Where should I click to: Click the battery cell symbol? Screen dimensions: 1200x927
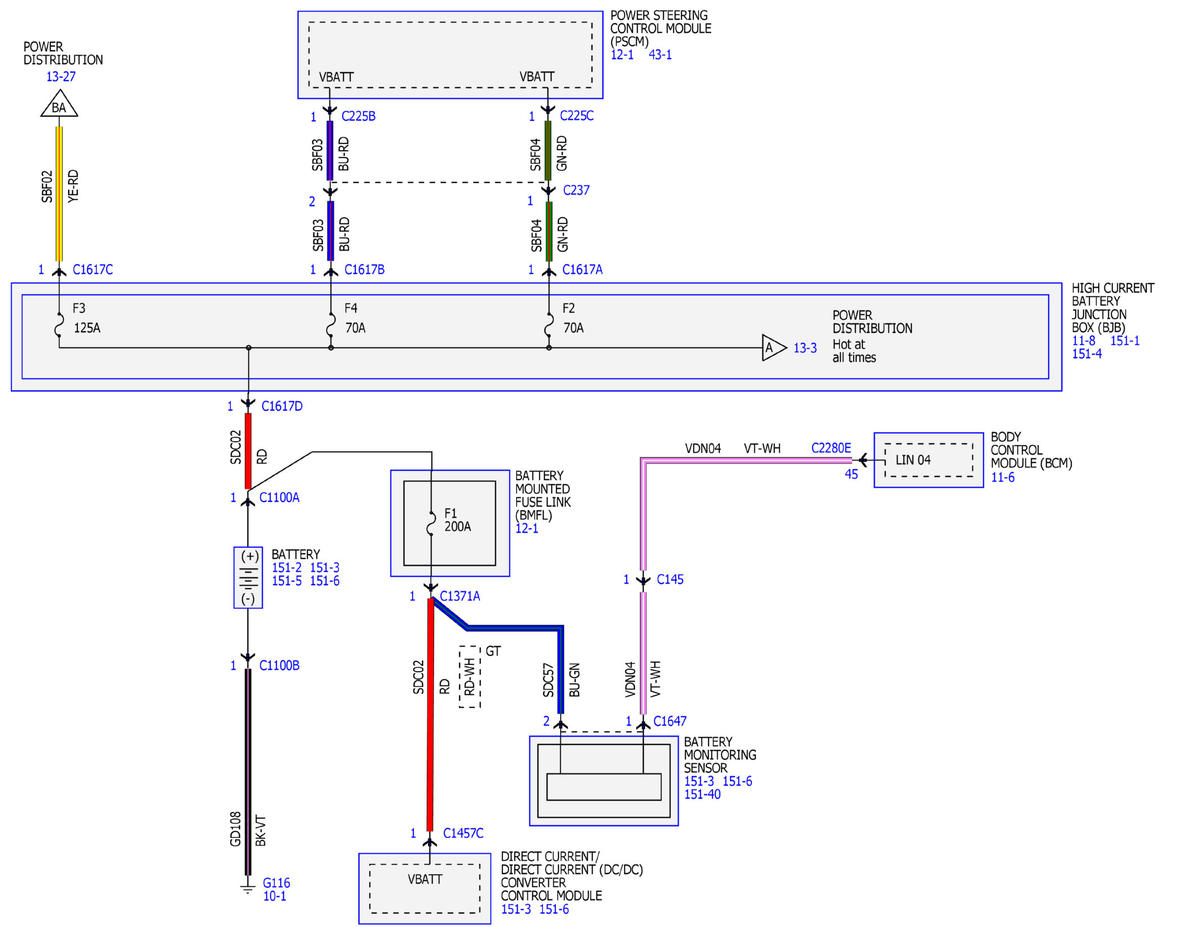[248, 577]
